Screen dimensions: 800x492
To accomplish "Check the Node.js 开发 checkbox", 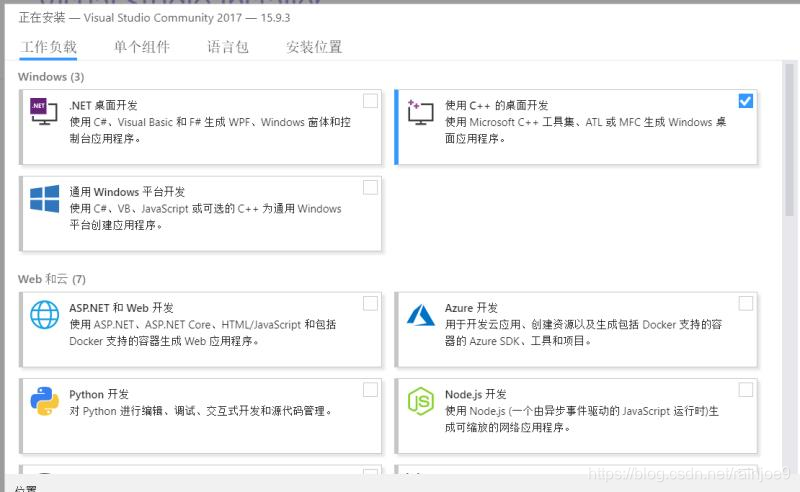I will [x=745, y=389].
